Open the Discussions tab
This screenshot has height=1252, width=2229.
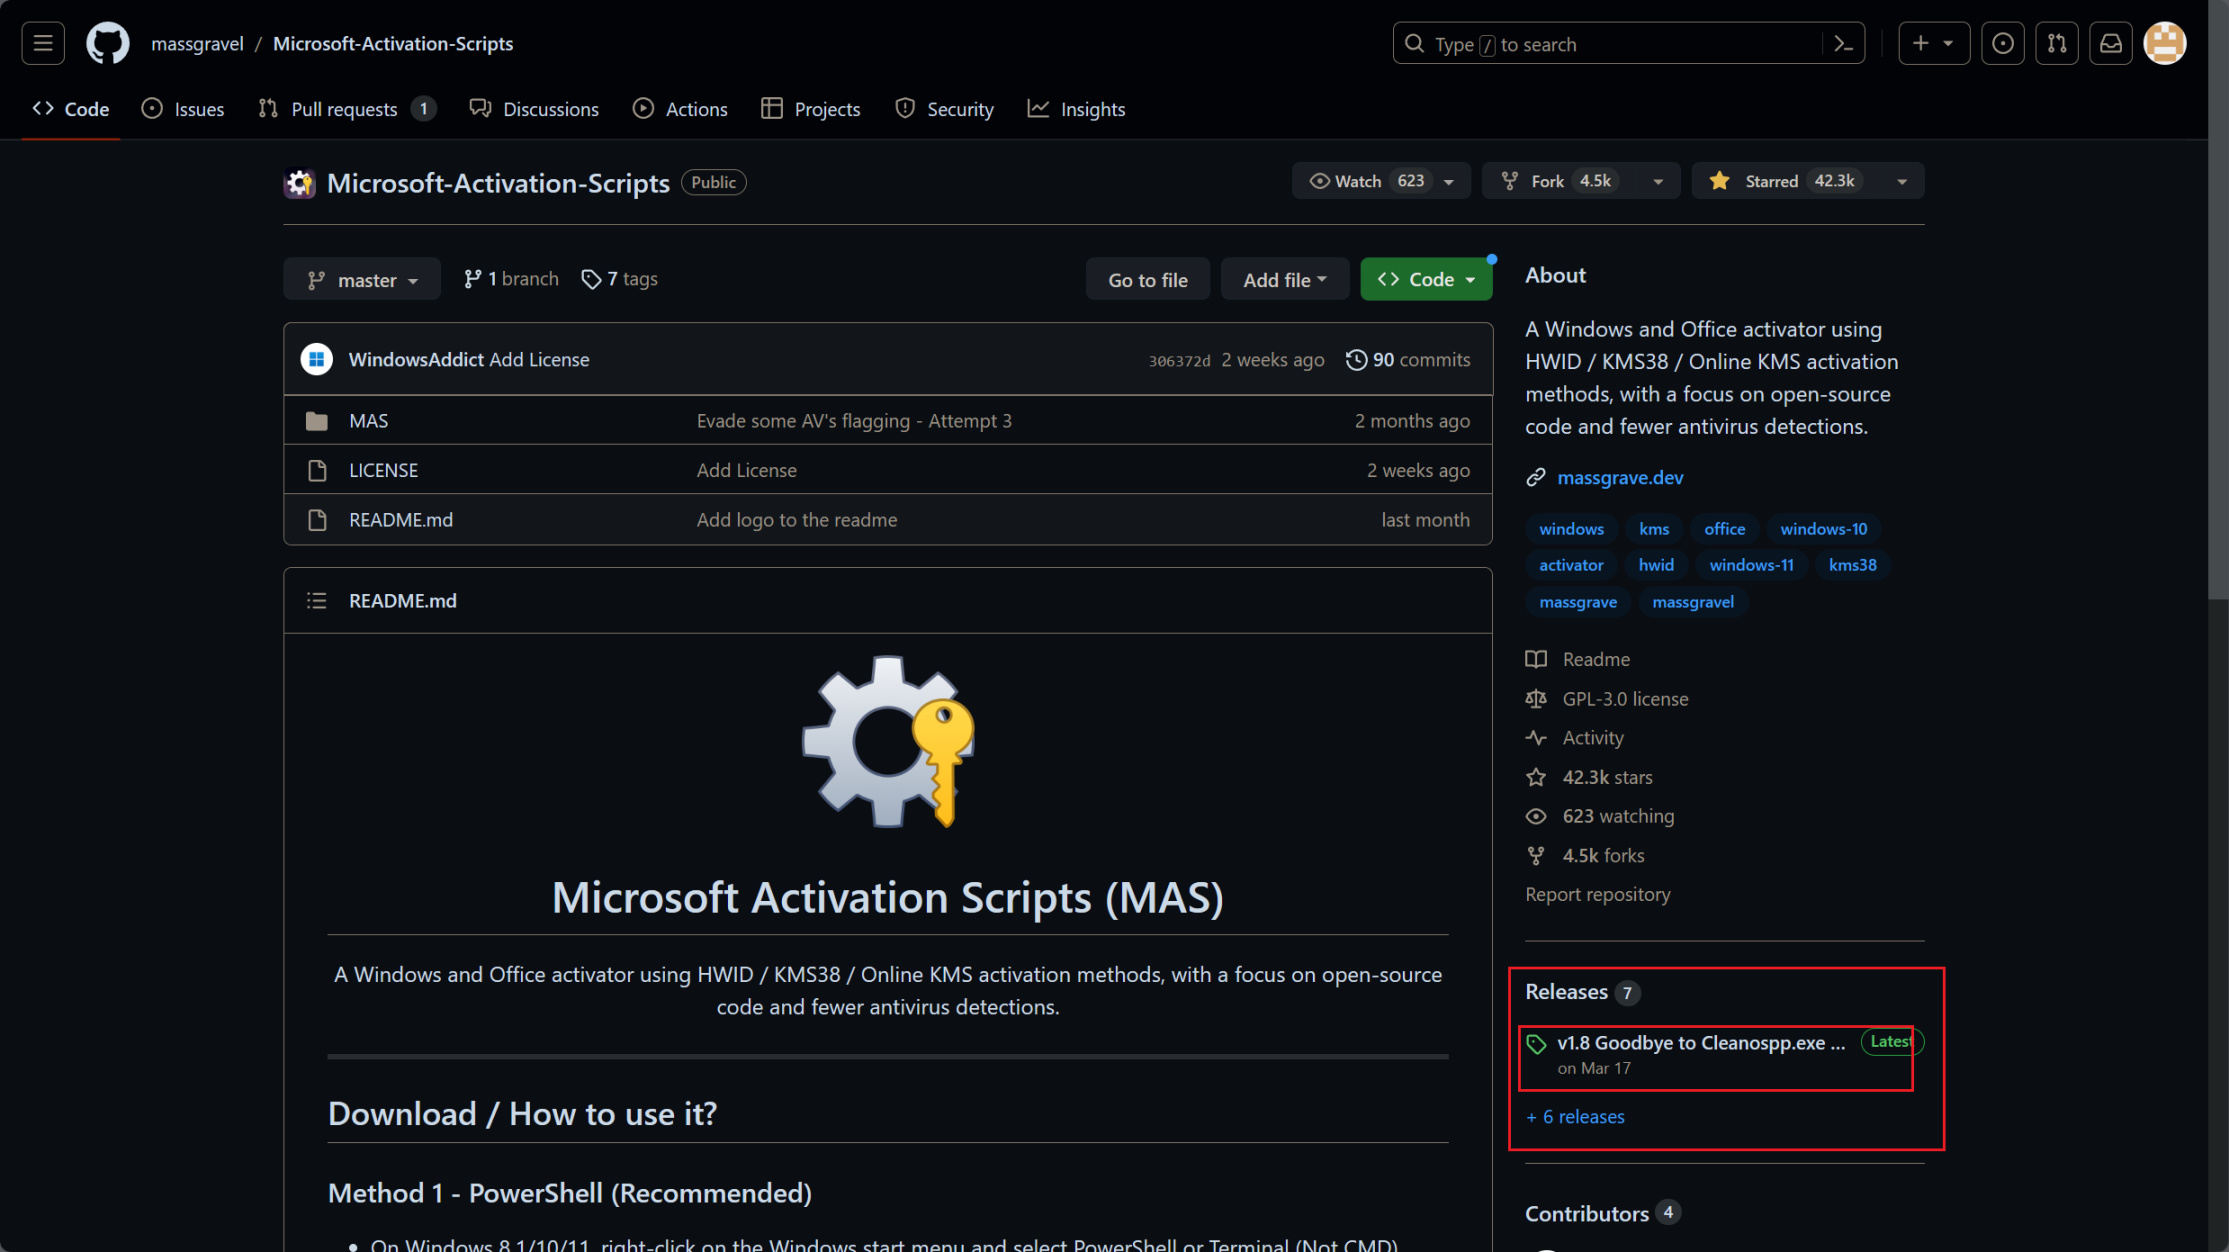(534, 109)
